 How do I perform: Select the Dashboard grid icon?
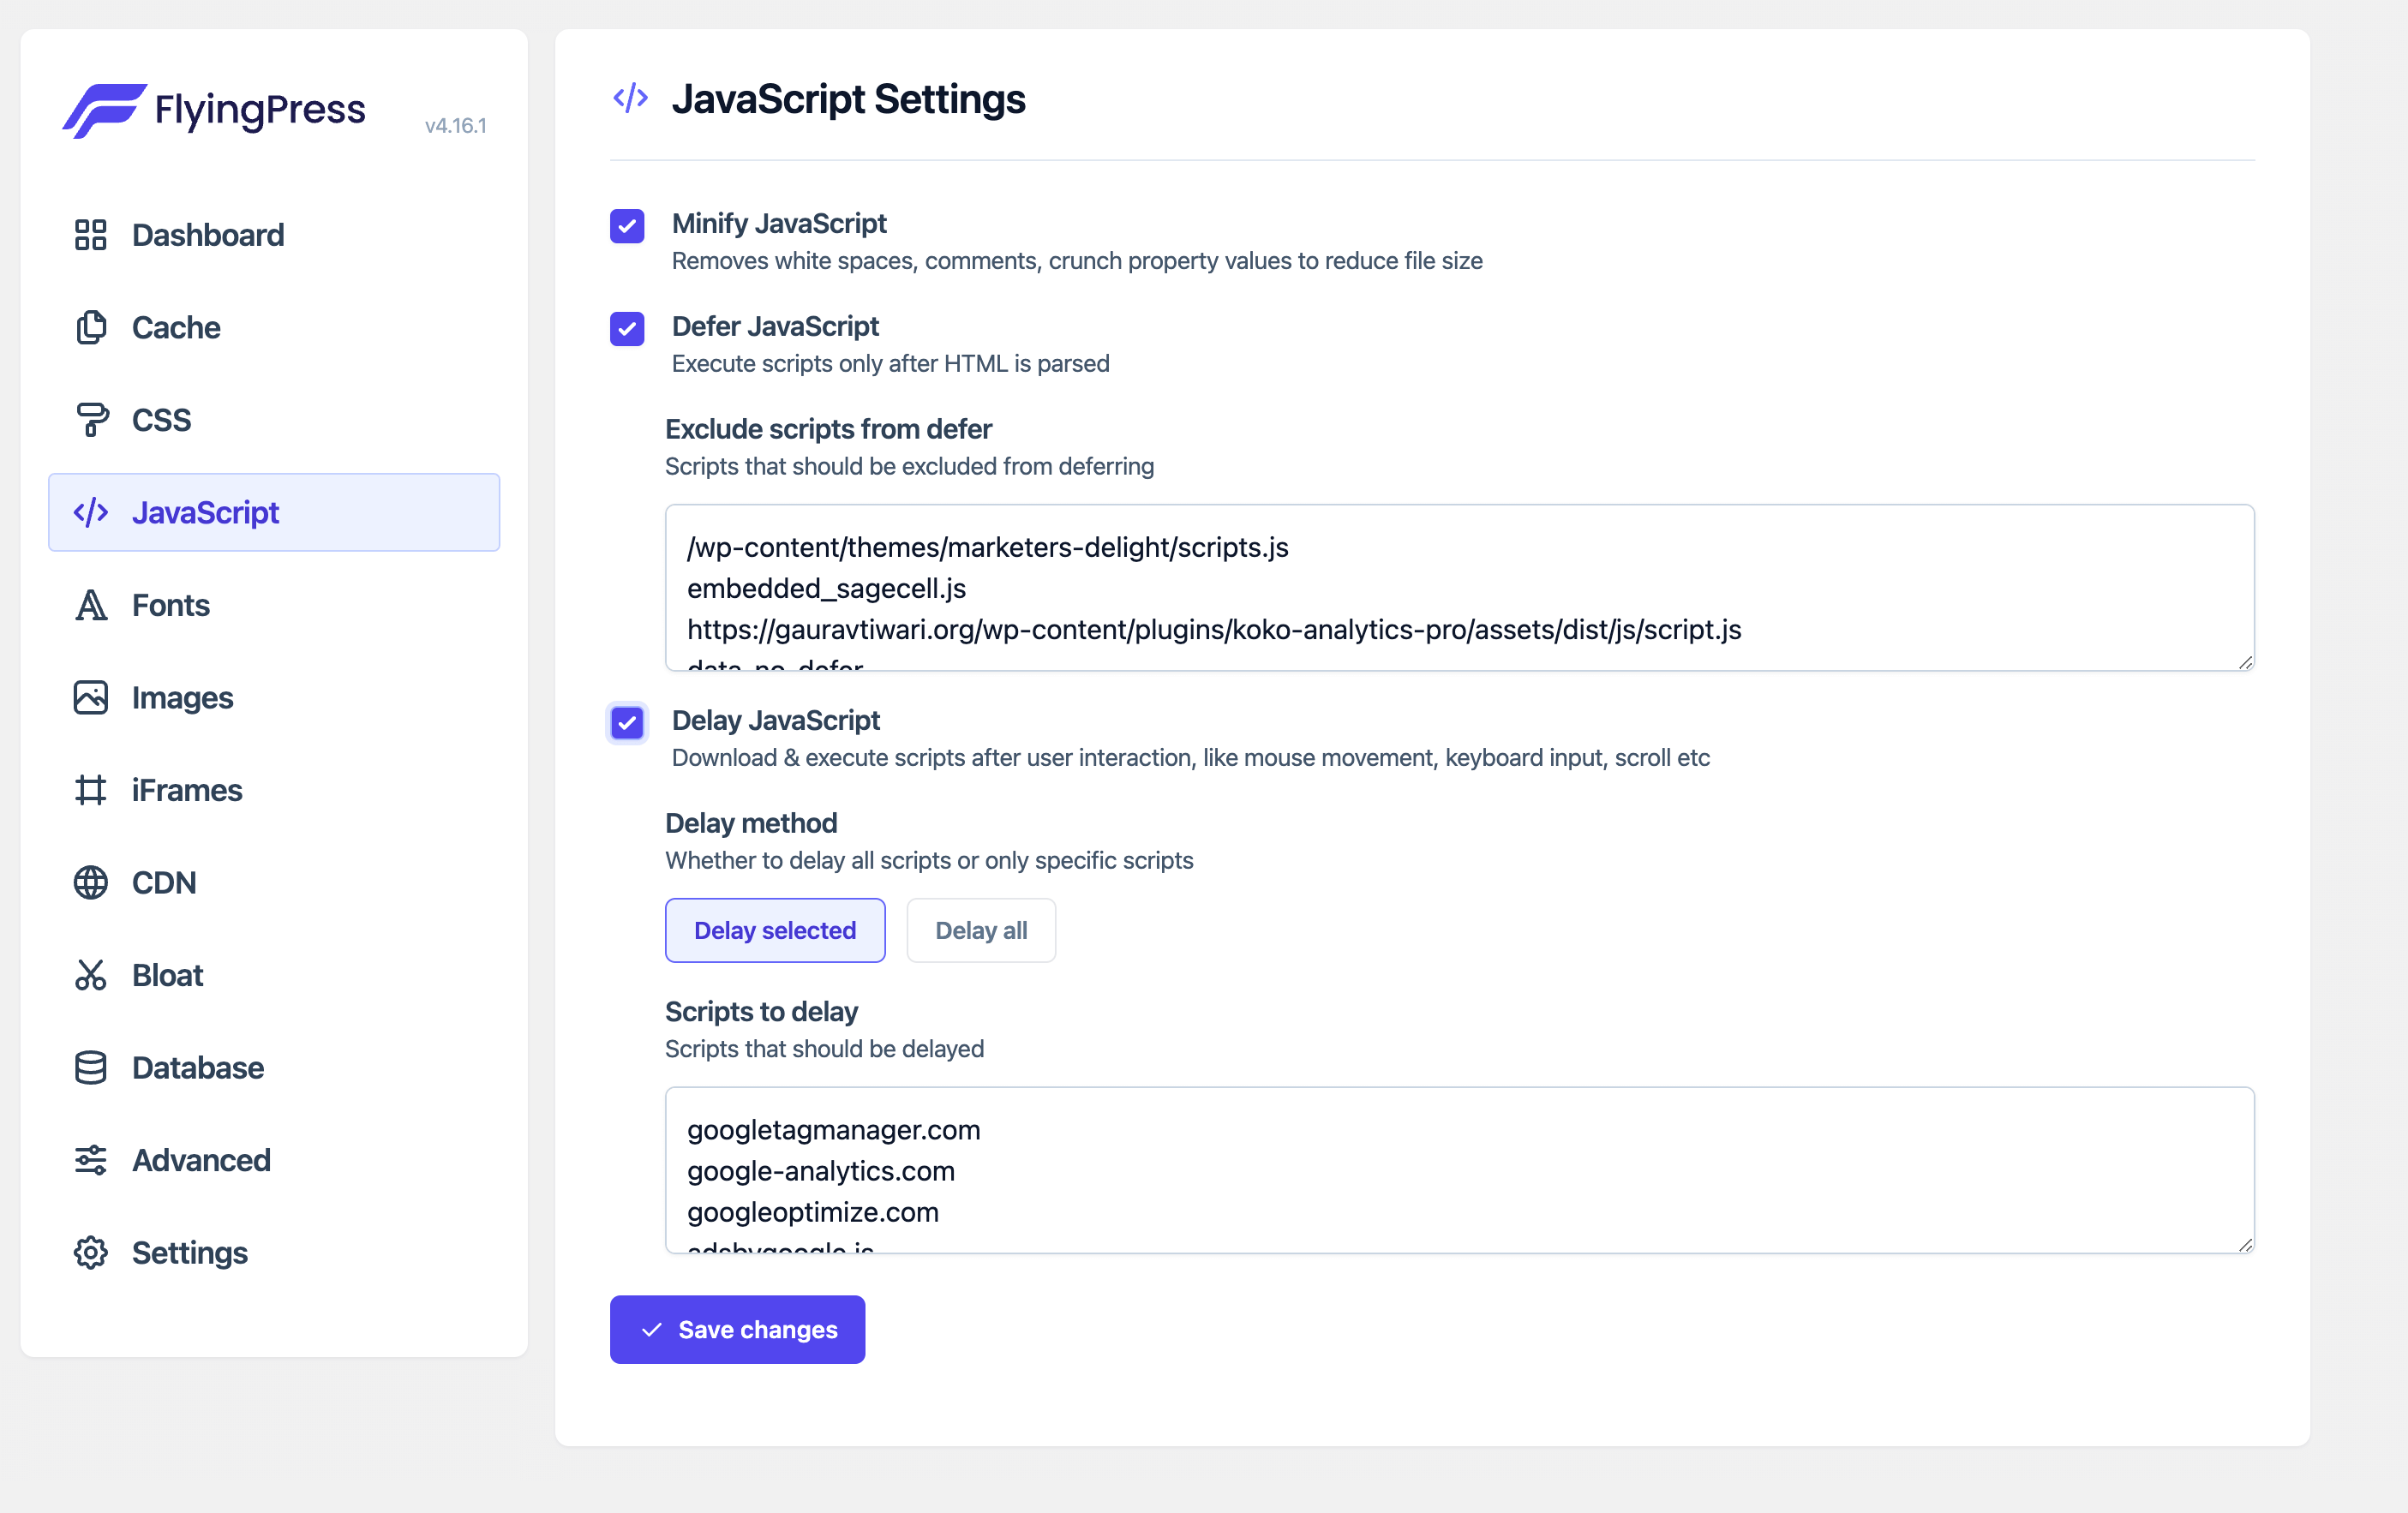91,235
